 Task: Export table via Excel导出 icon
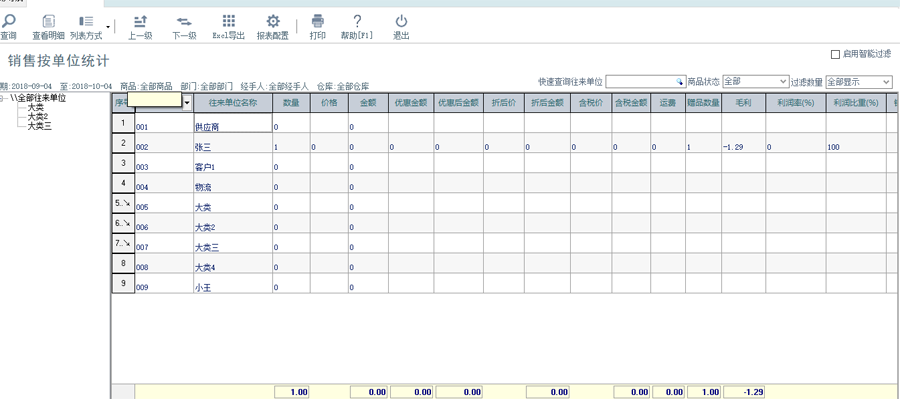pyautogui.click(x=228, y=22)
